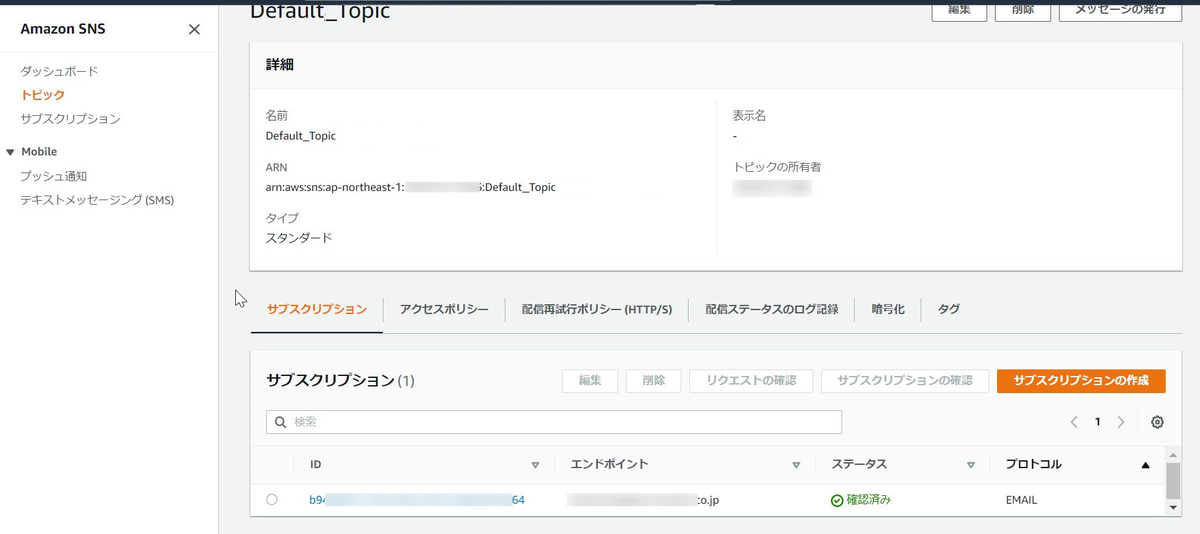Viewport: 1200px width, 534px height.
Task: Go to next page chevron
Action: point(1121,422)
